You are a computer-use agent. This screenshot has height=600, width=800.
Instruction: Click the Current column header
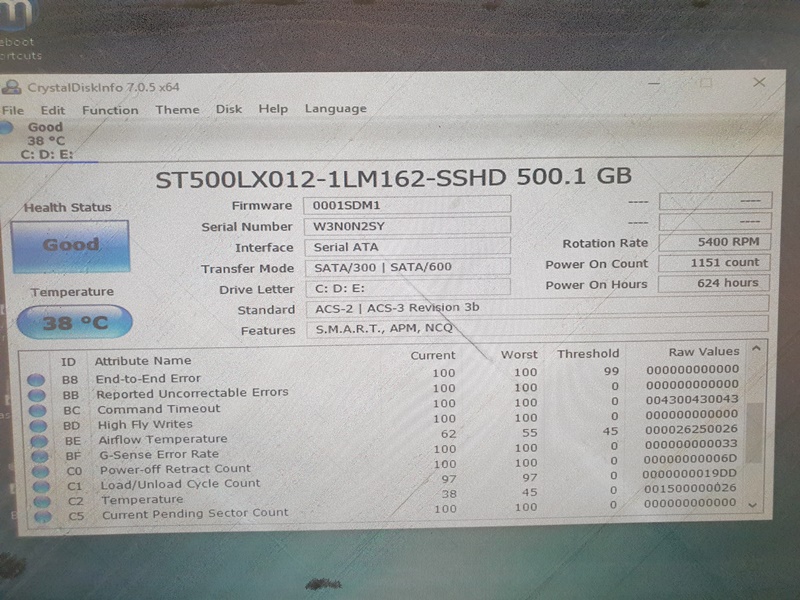[433, 356]
